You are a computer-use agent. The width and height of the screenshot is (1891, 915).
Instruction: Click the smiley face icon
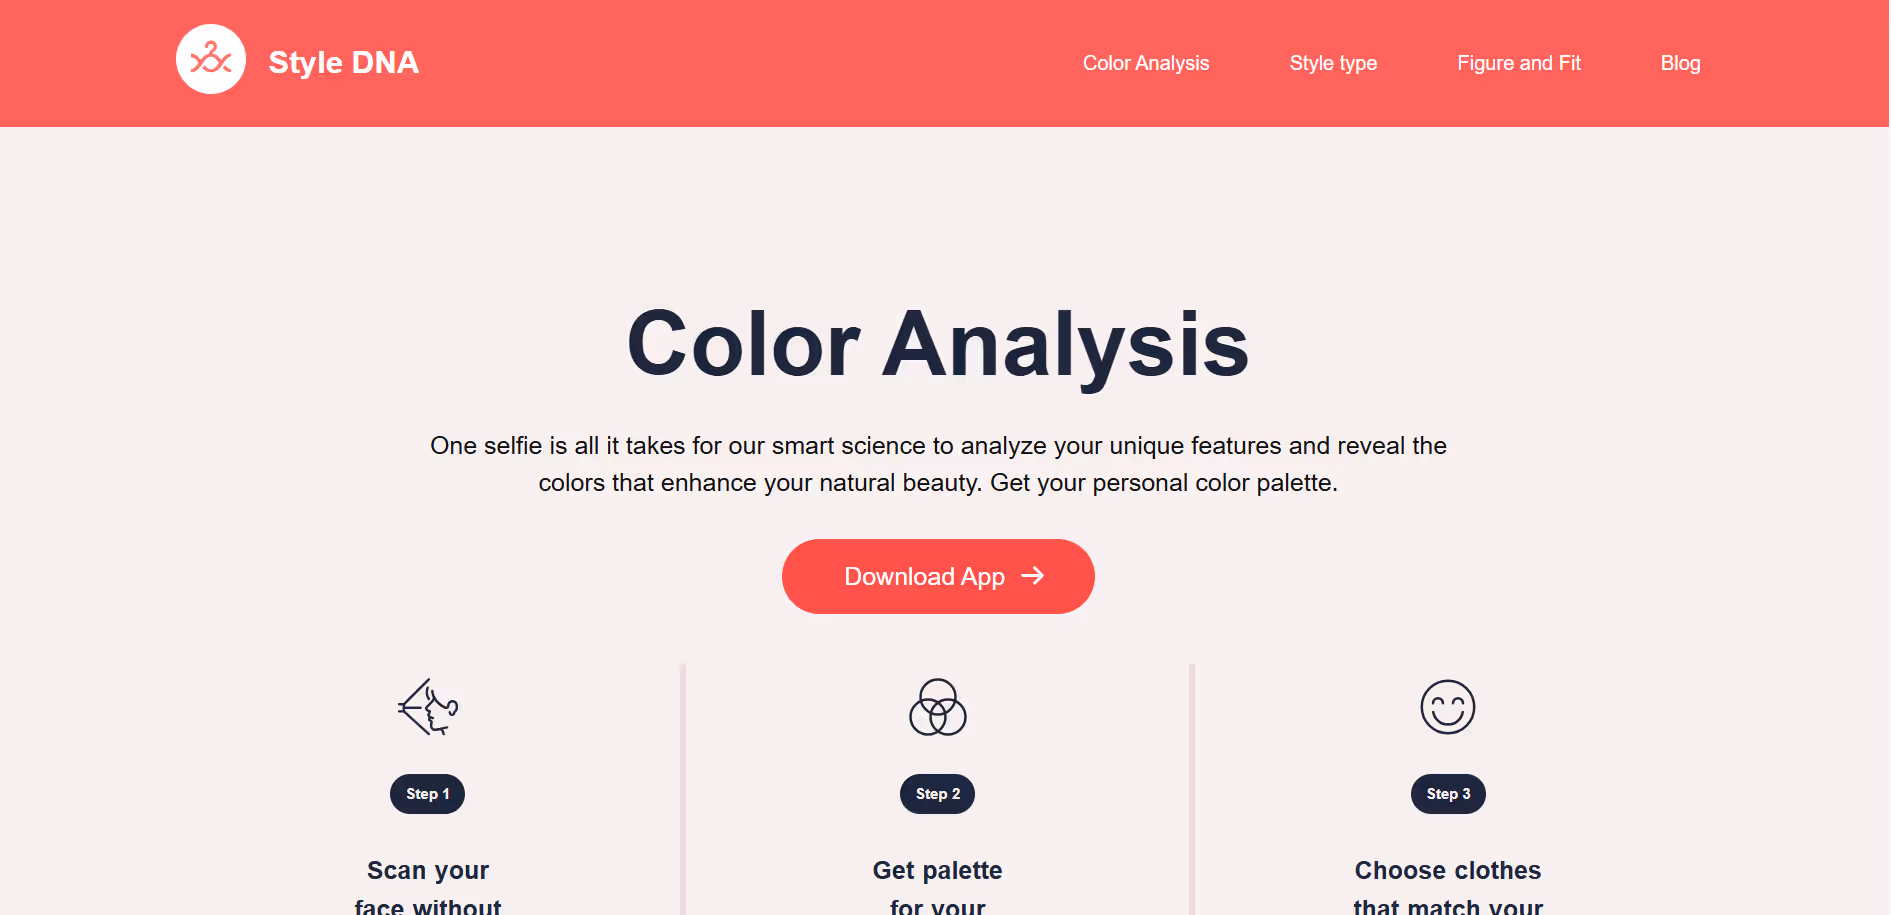click(1447, 707)
